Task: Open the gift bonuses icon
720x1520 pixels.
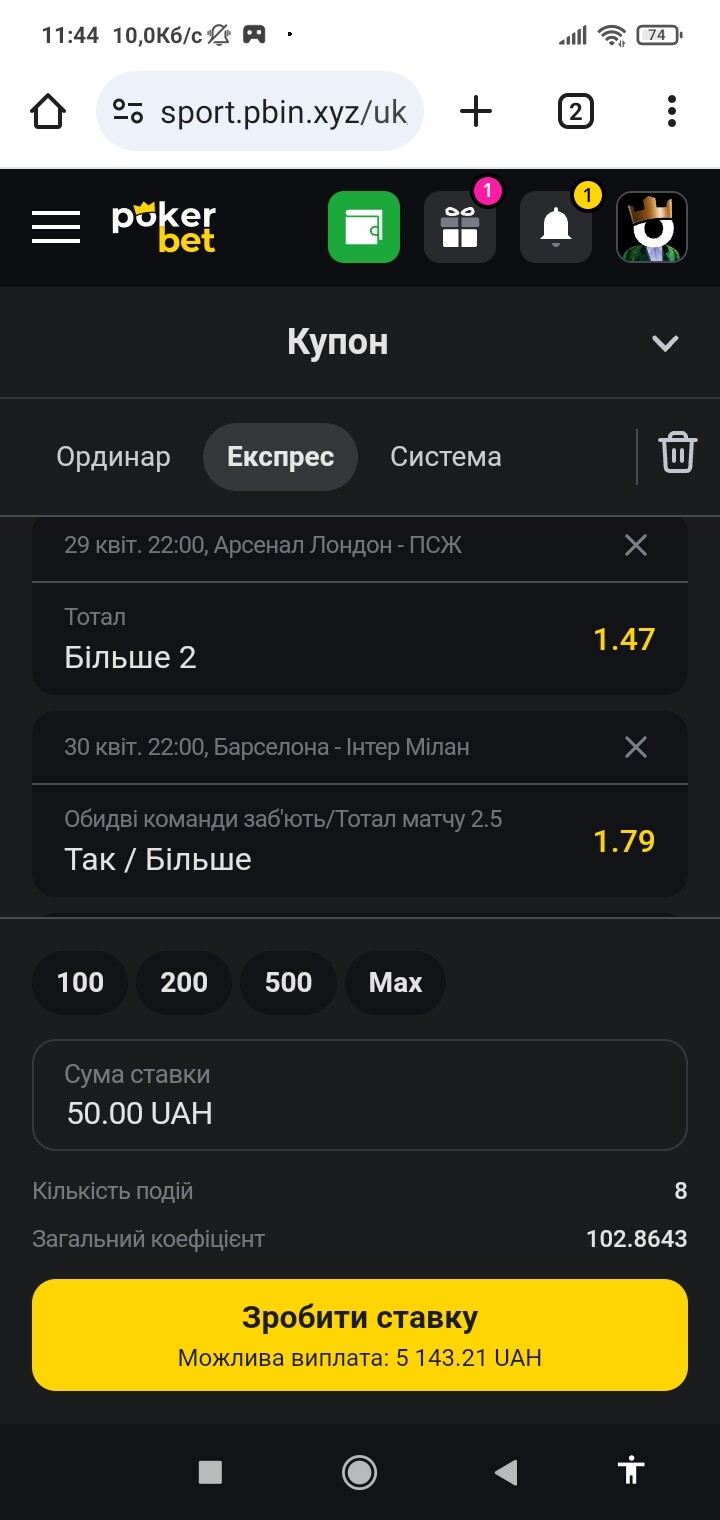Action: (x=460, y=227)
